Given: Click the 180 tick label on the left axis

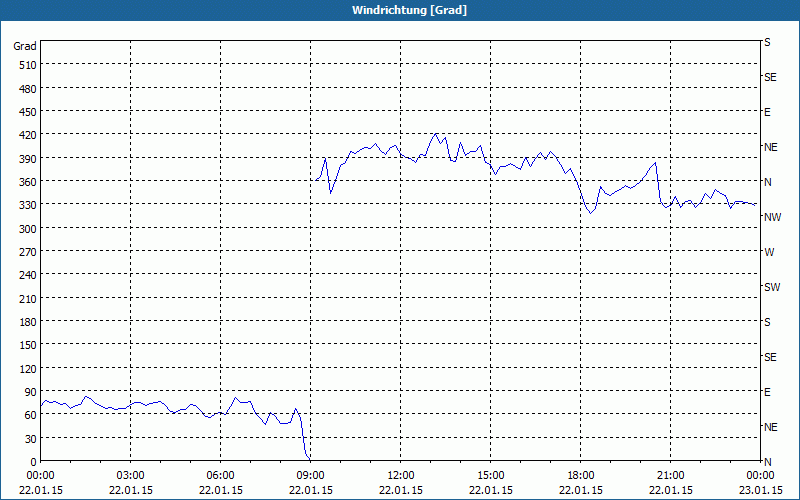Looking at the screenshot, I should 28,322.
